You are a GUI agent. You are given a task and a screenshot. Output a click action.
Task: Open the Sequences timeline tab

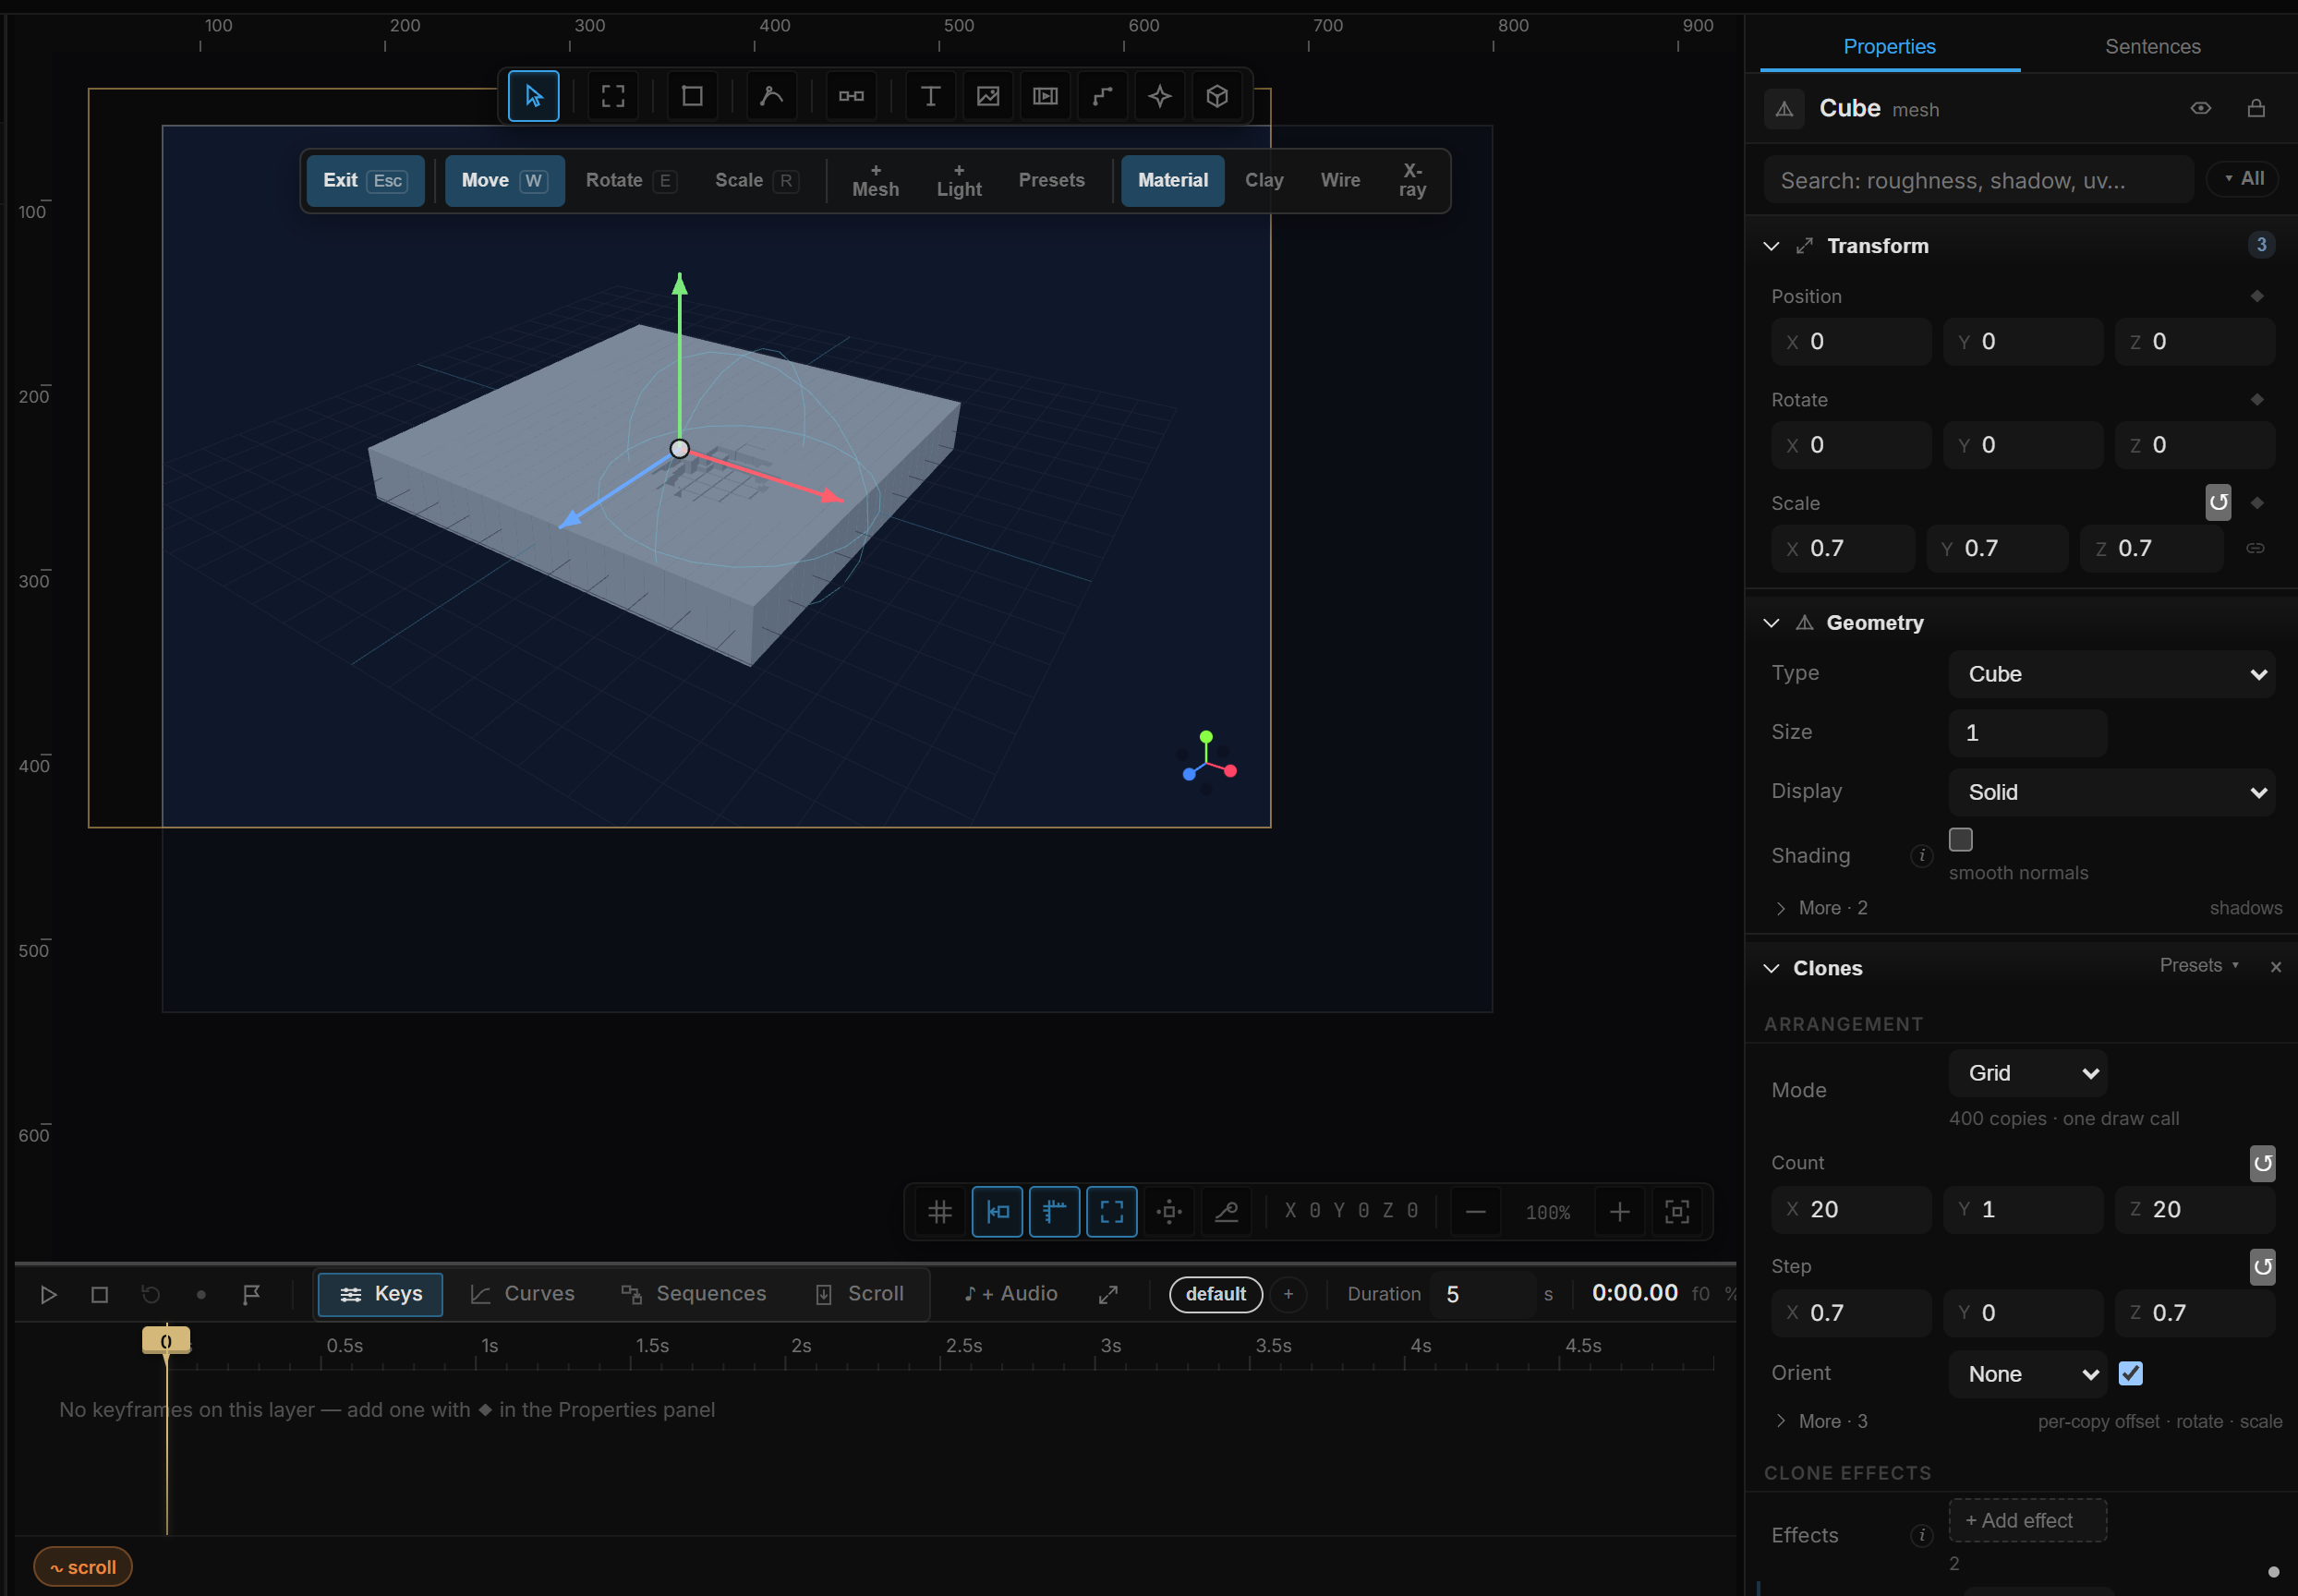pos(693,1294)
